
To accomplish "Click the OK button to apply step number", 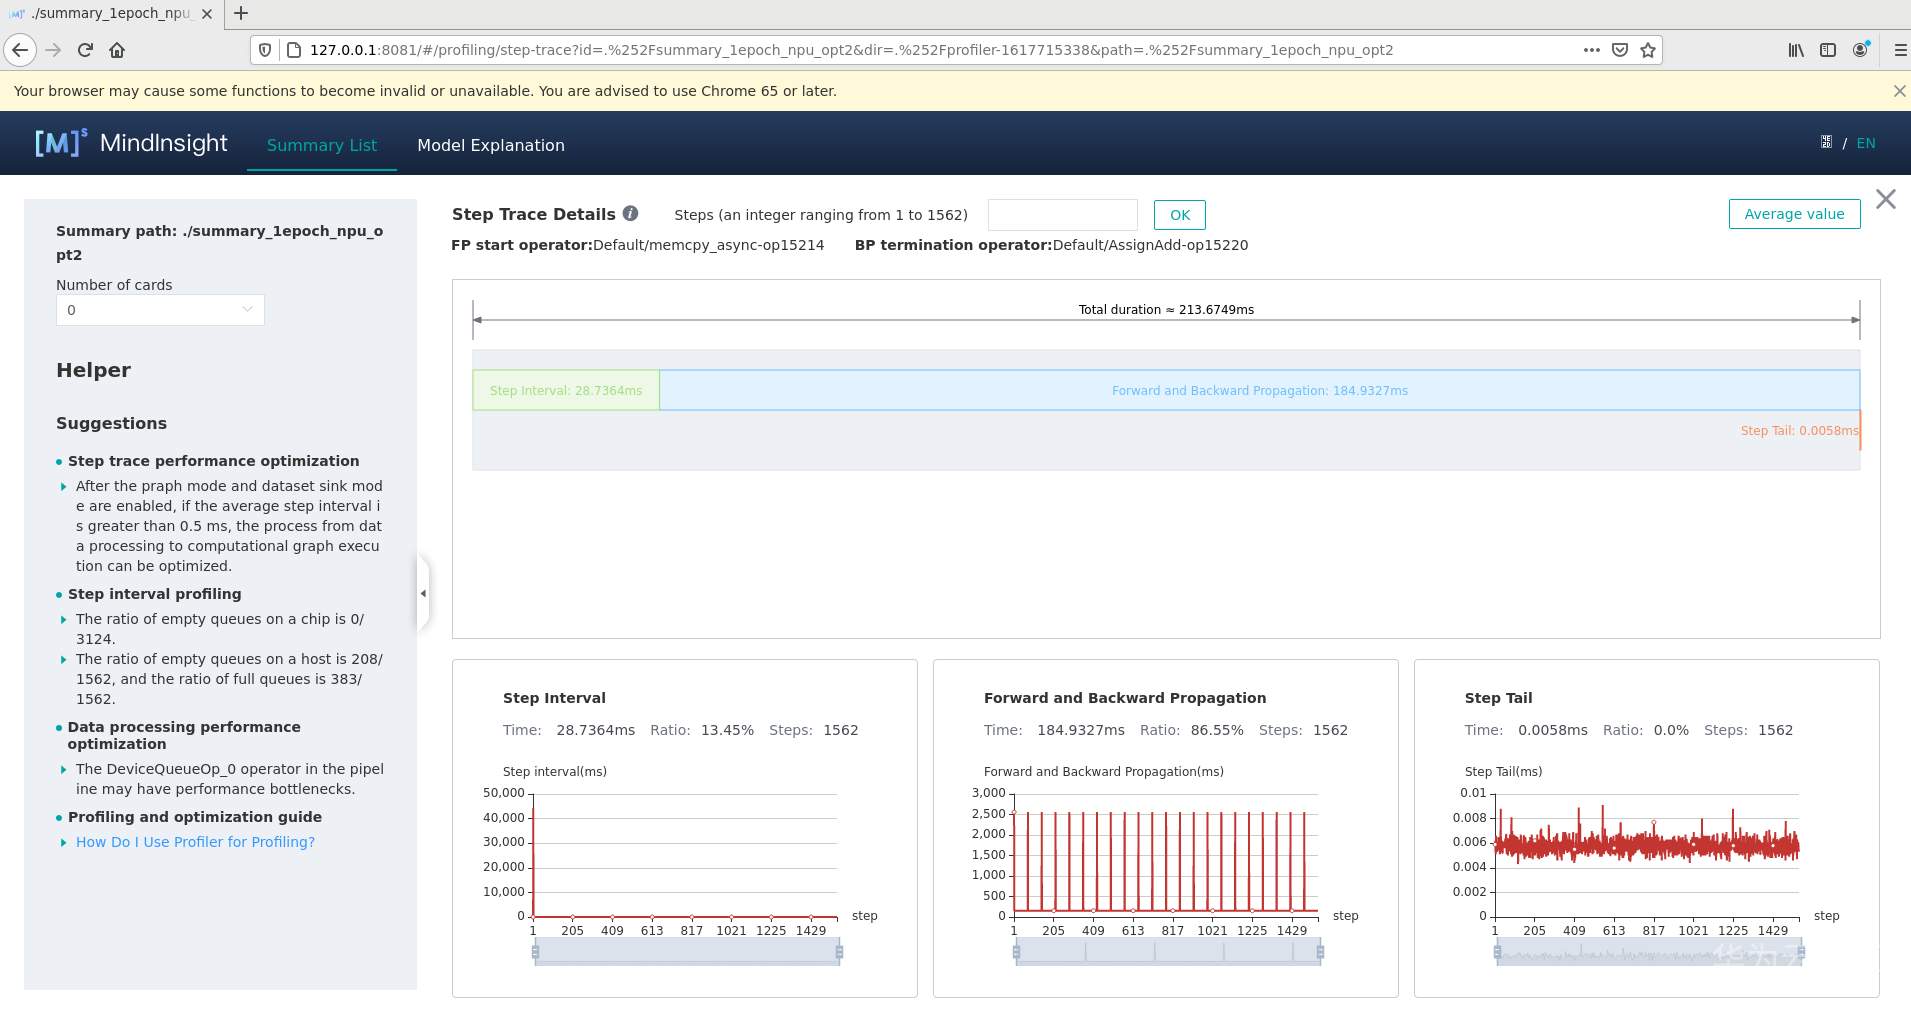I will click(1178, 214).
